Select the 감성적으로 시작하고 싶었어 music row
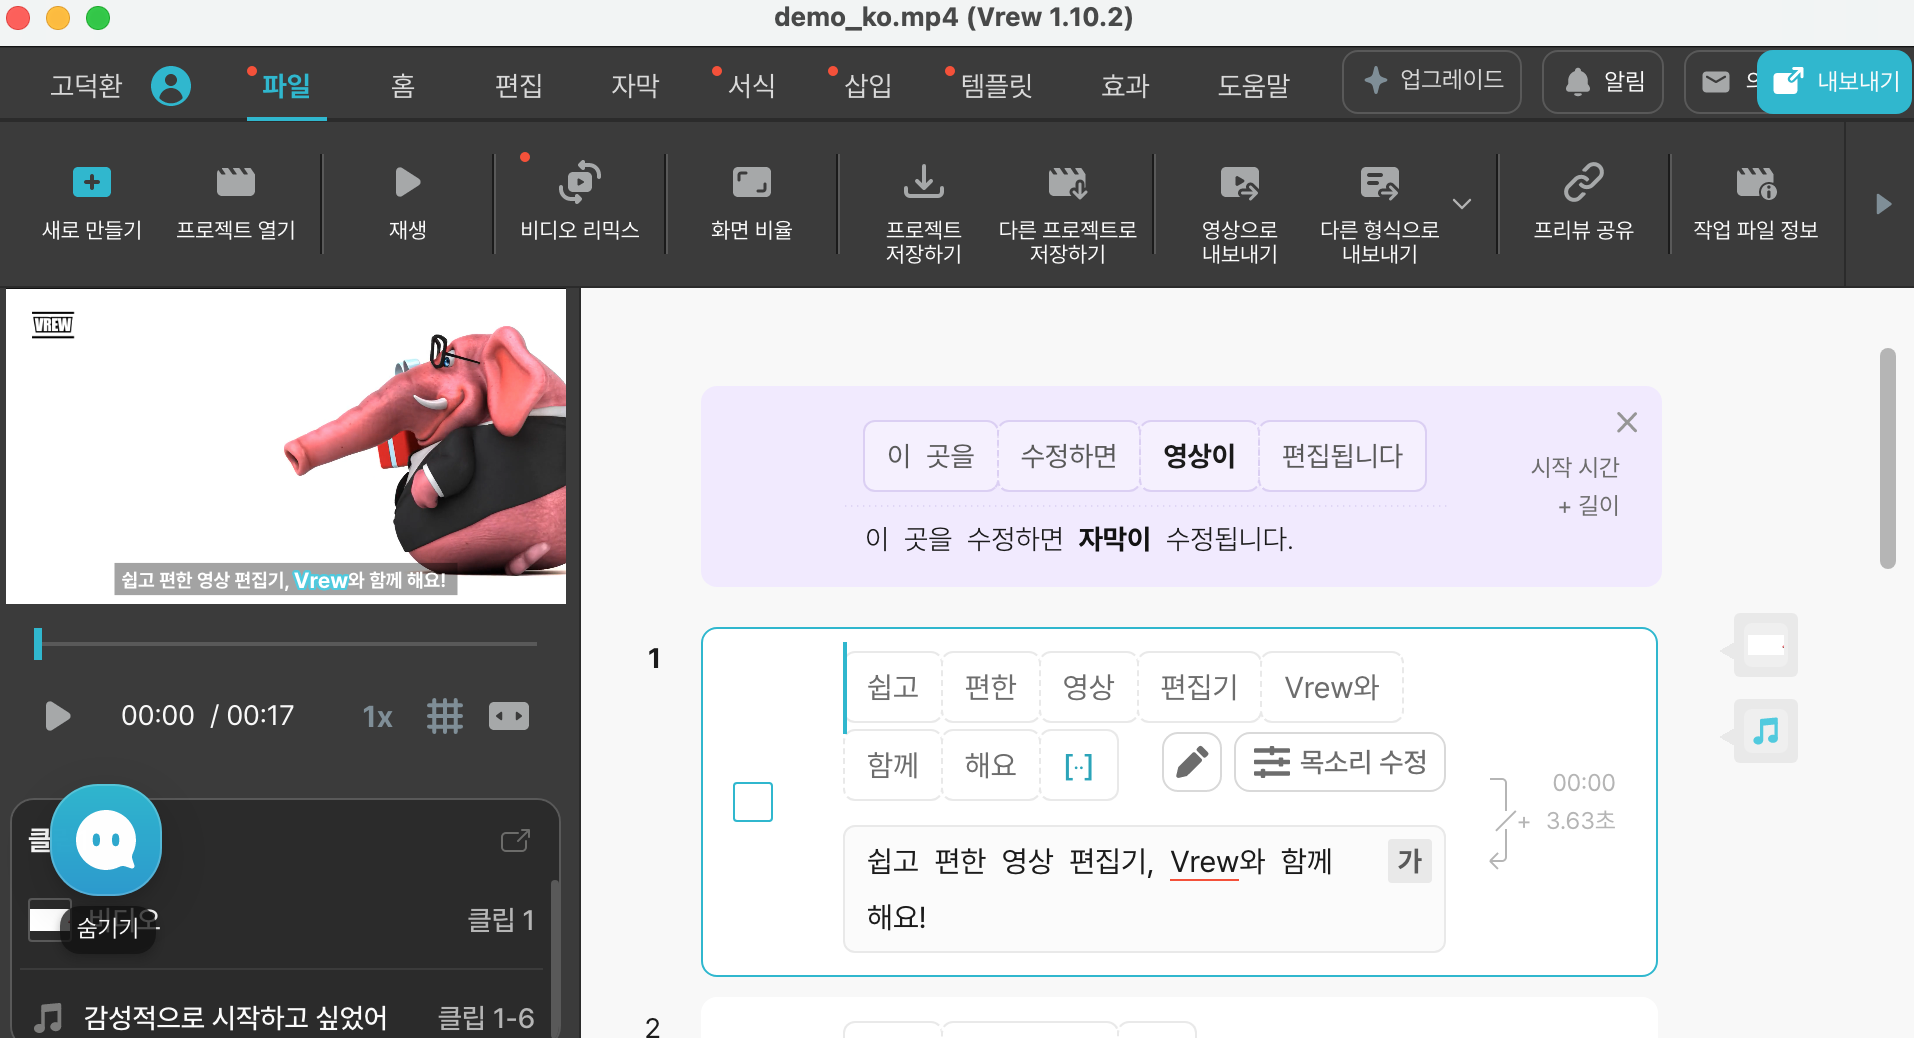Screen dimensions: 1914x1038 tap(283, 1017)
